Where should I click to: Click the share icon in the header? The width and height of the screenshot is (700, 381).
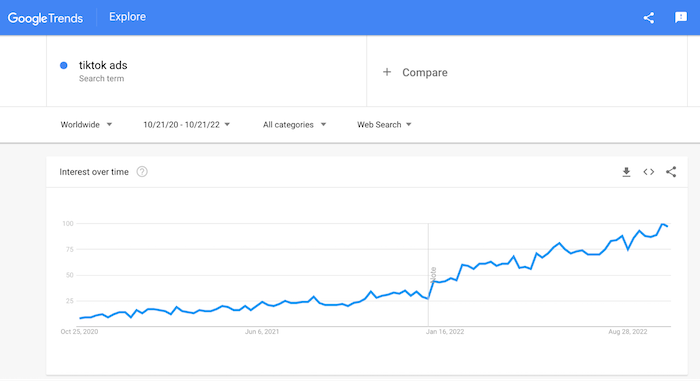click(649, 18)
